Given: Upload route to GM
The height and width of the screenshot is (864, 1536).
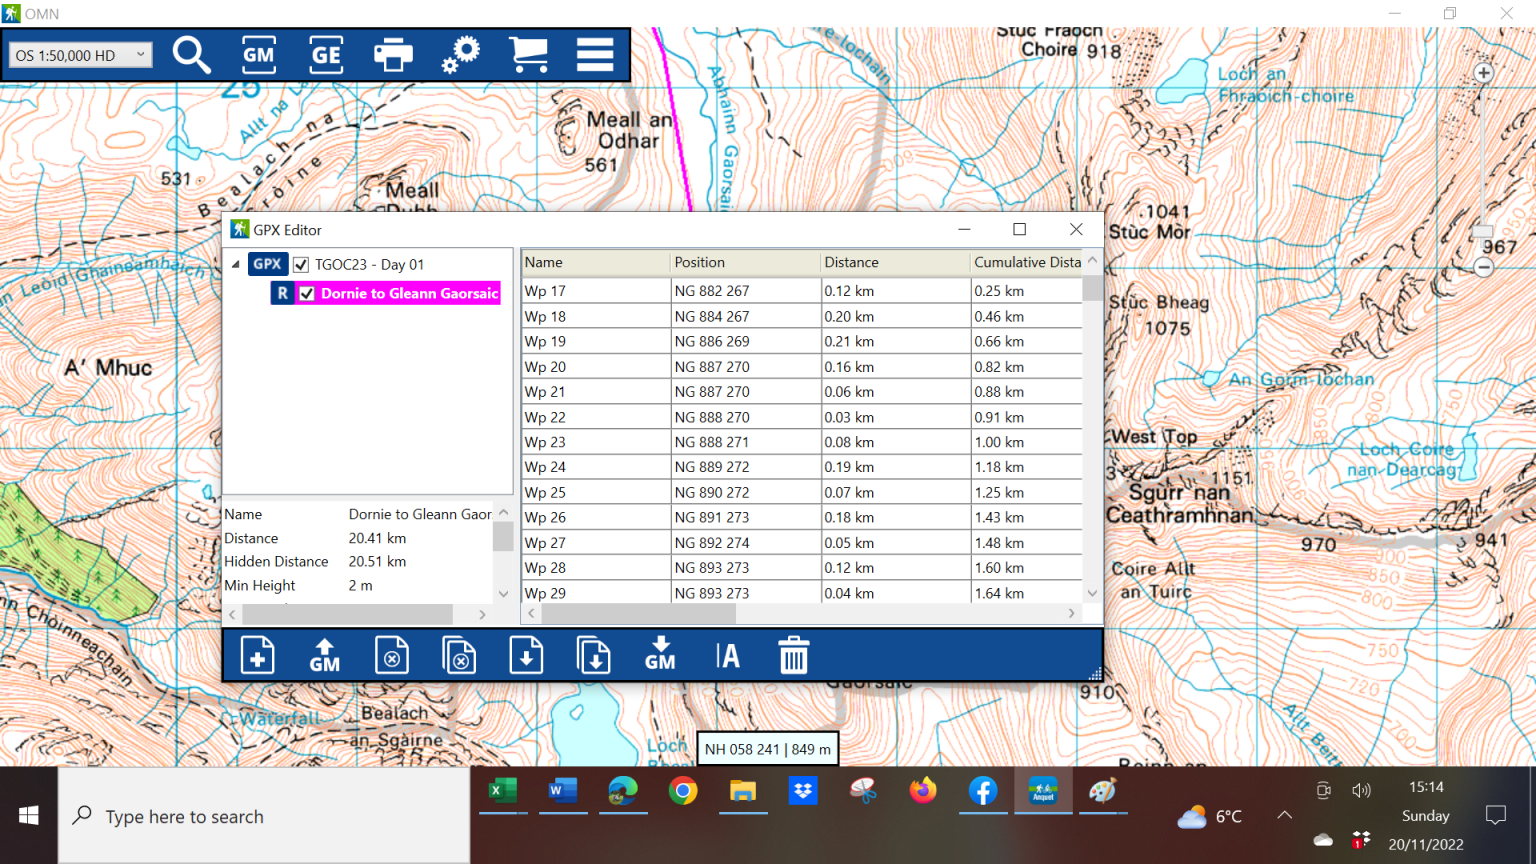Looking at the screenshot, I should point(325,655).
